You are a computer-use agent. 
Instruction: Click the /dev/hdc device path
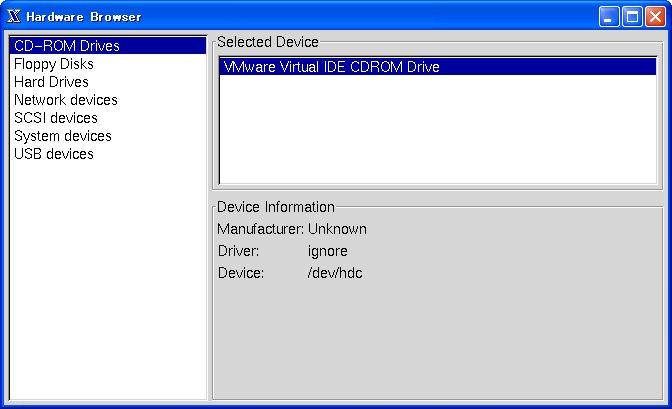335,273
